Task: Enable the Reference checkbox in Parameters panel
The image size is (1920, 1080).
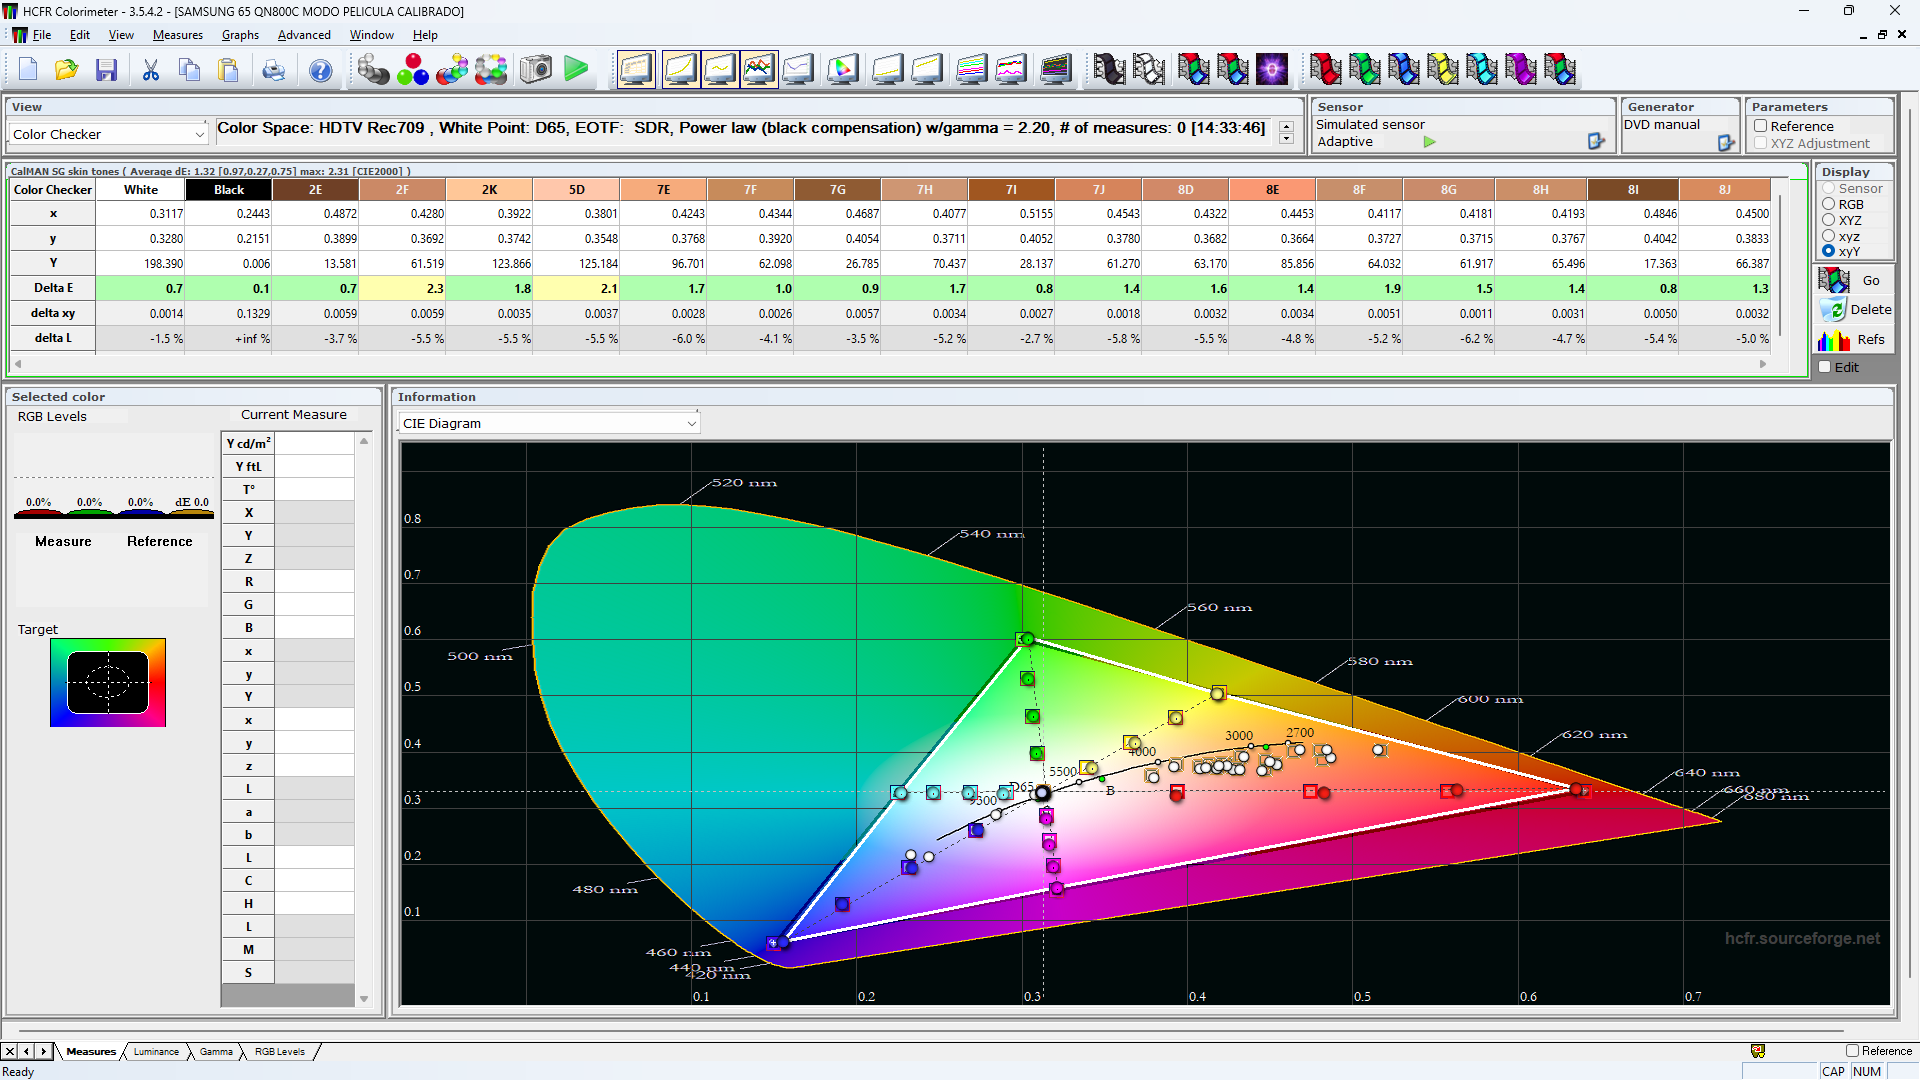Action: 1760,126
